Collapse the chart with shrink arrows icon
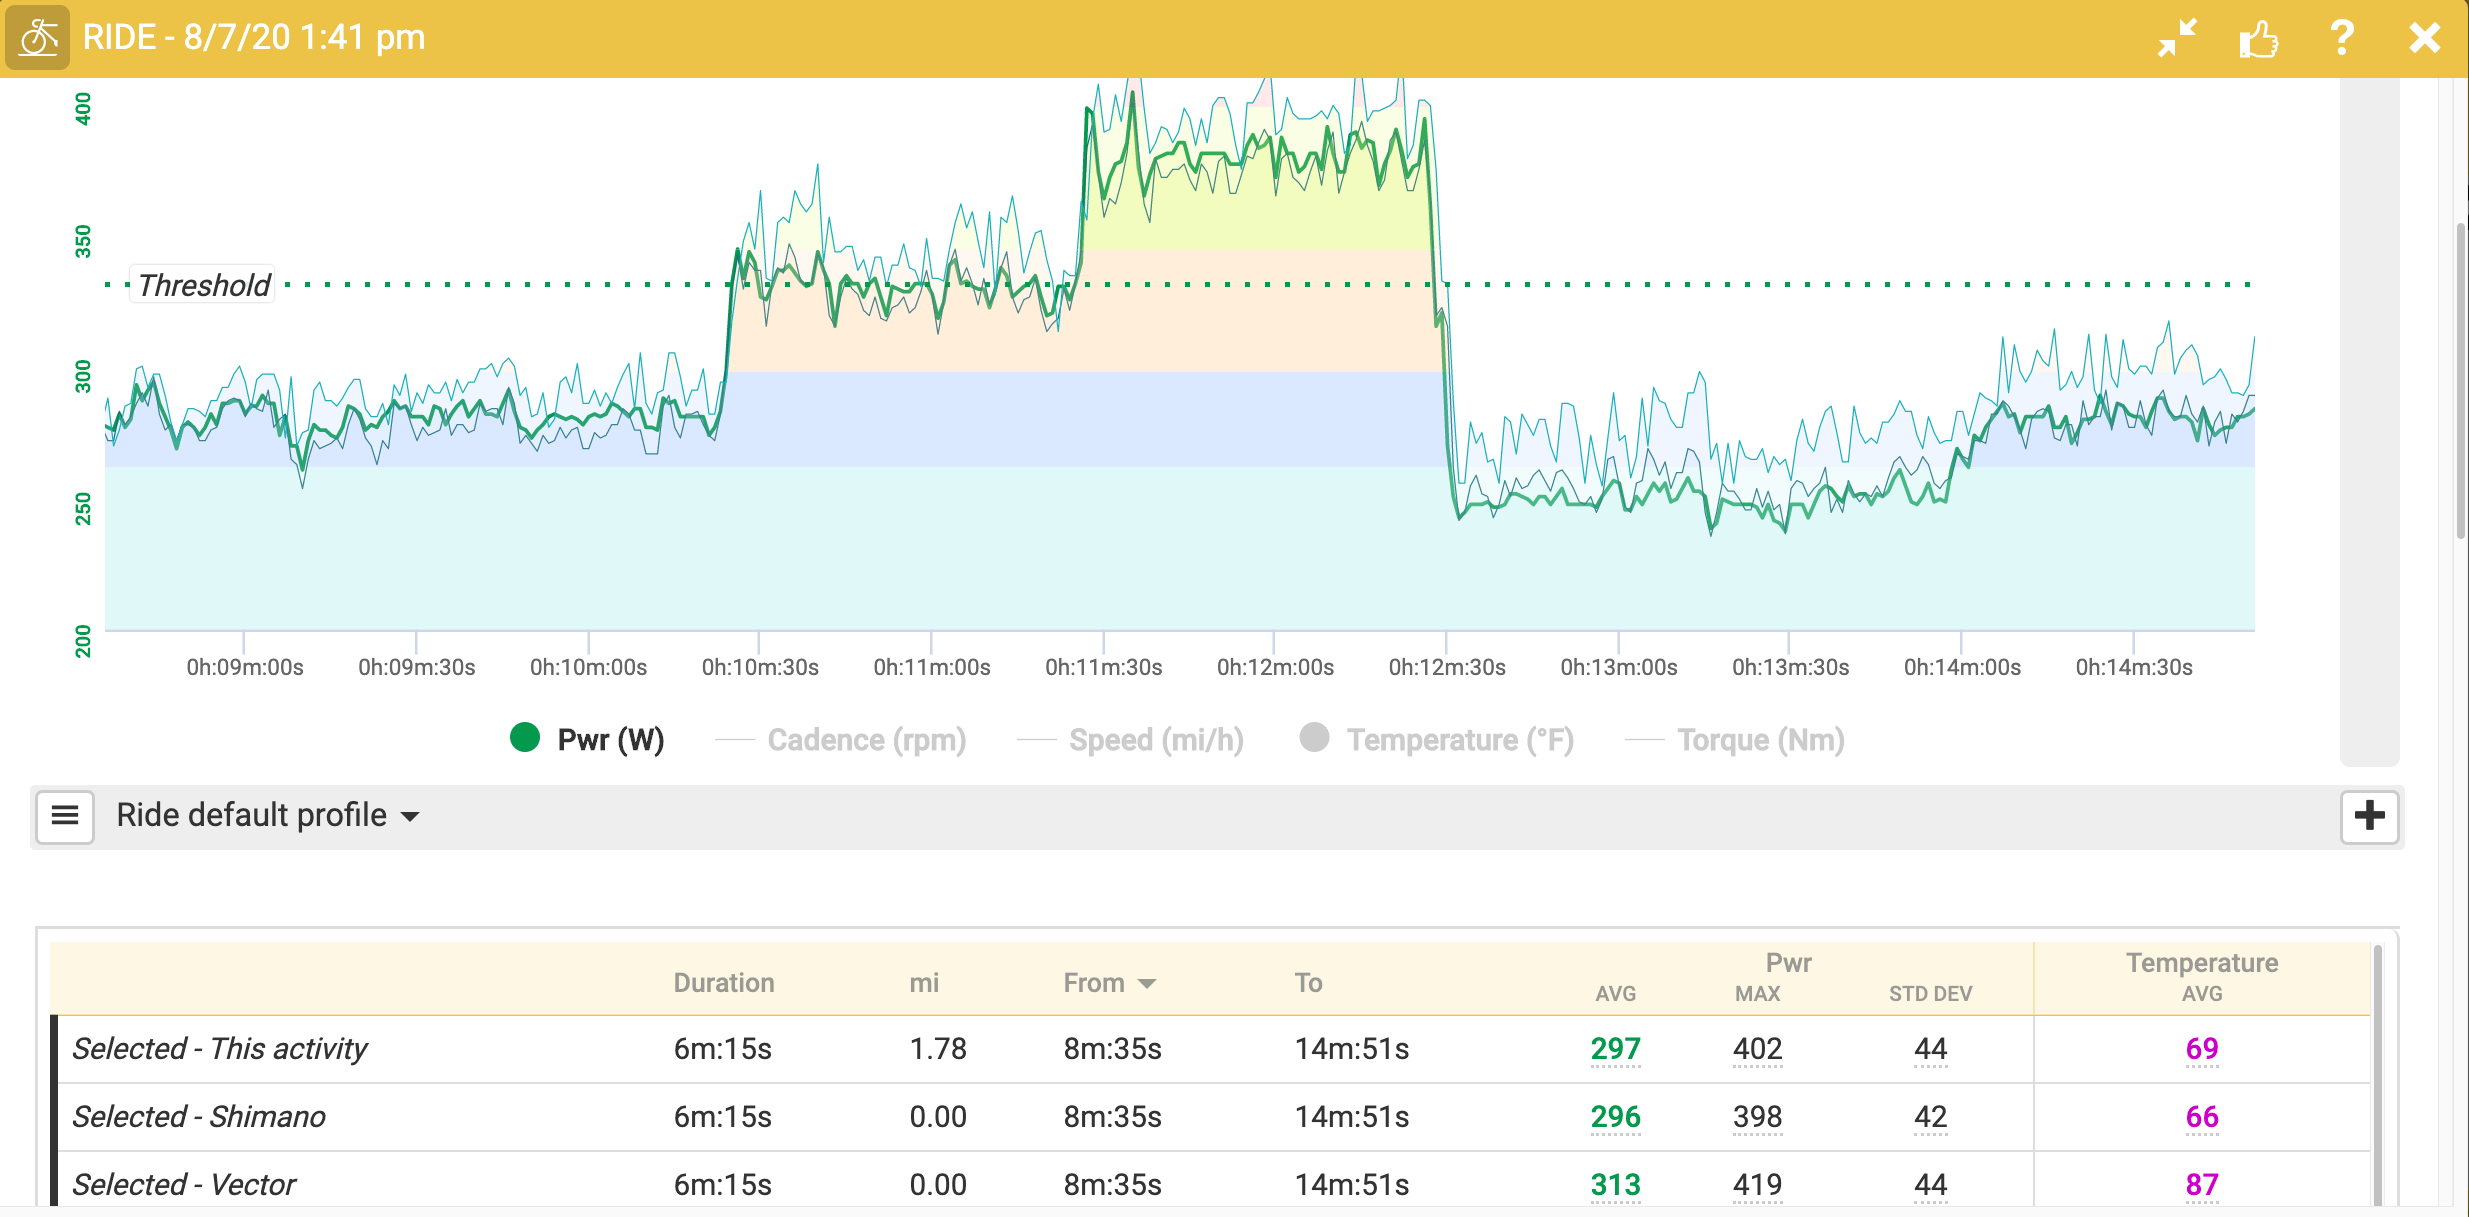 (2177, 38)
